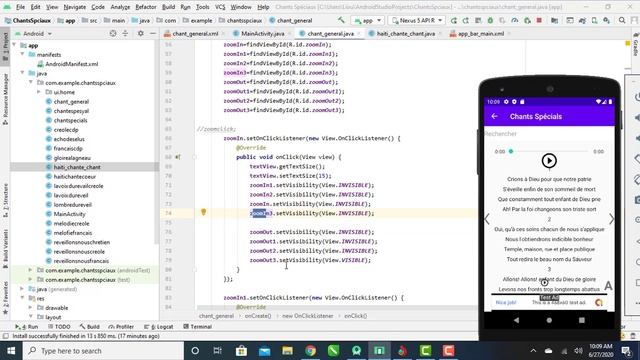The image size is (640, 360).
Task: Switch to the MainActivity.java tab
Action: (x=262, y=33)
